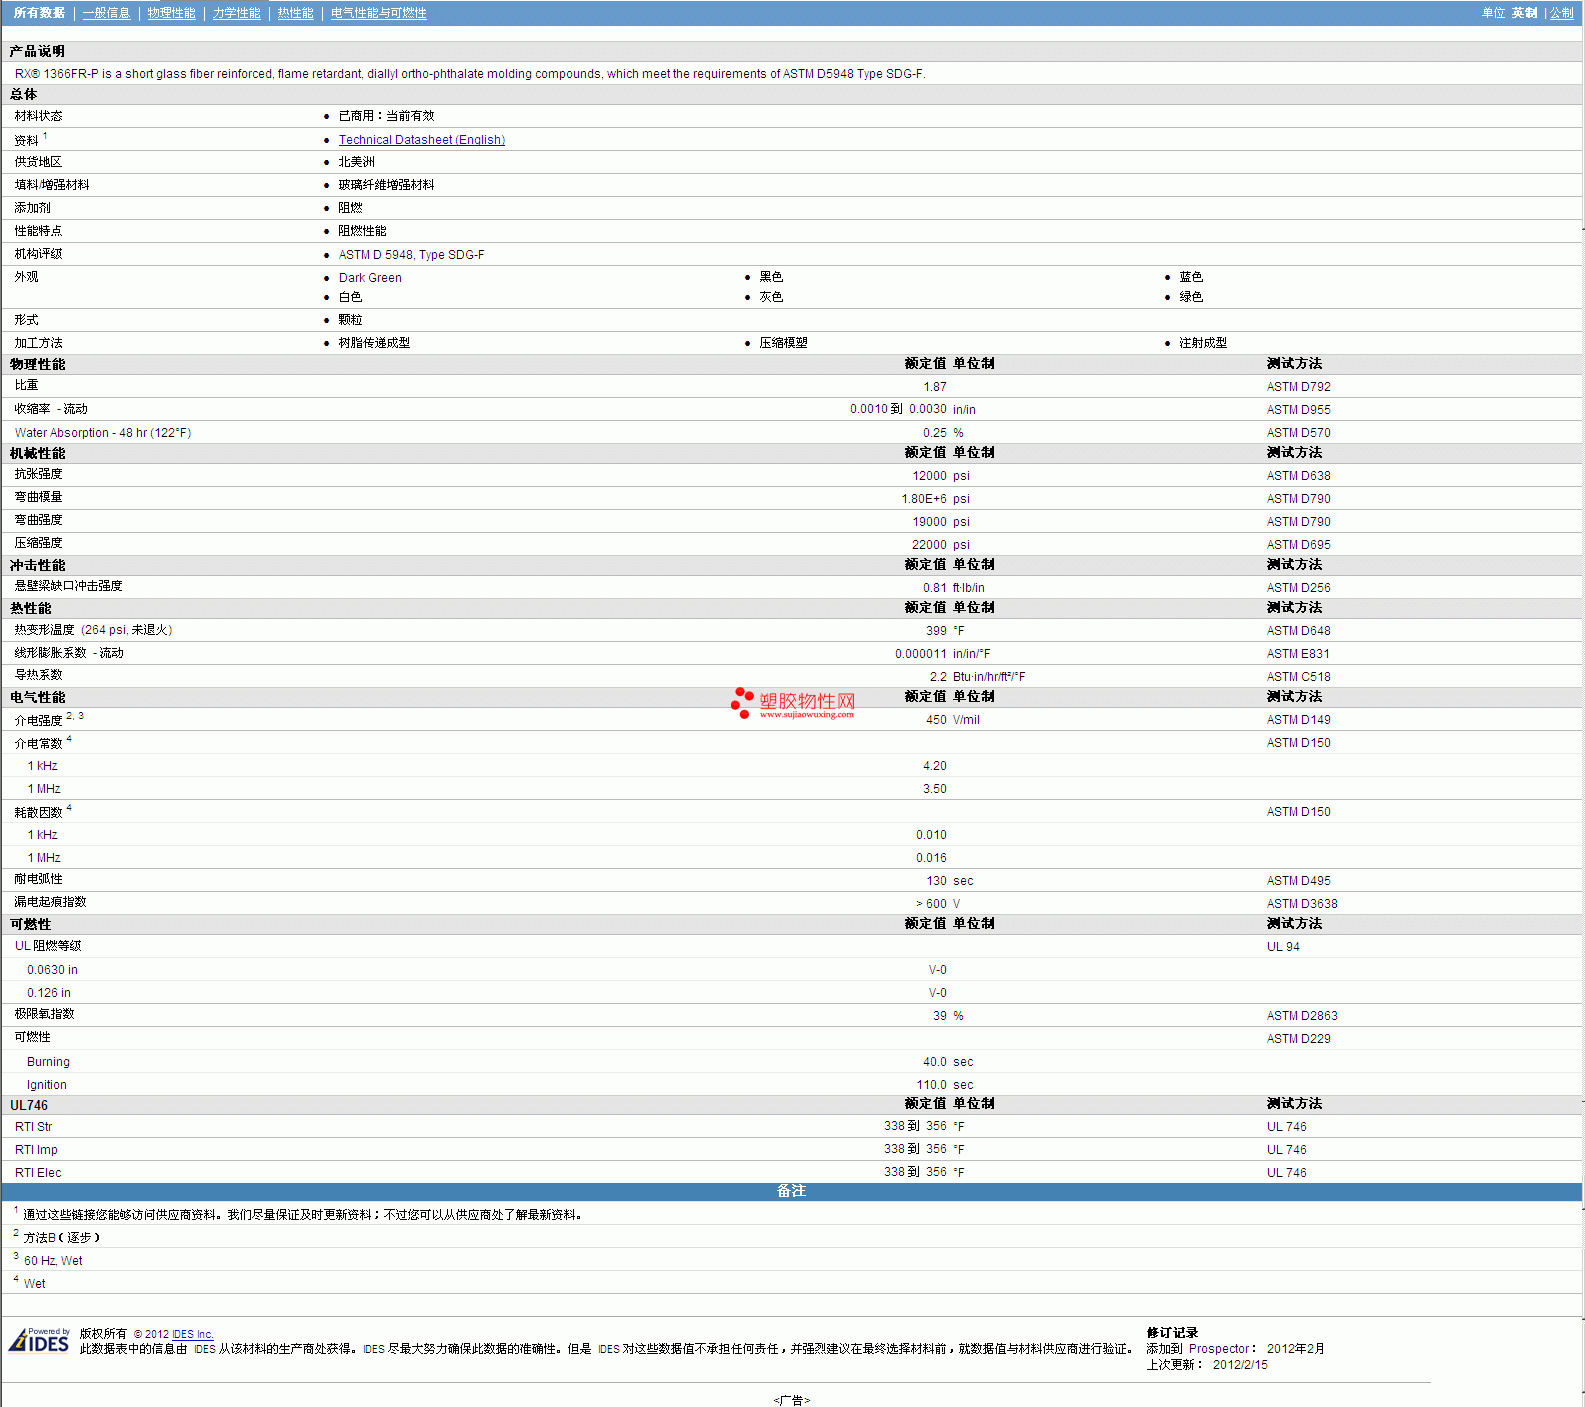Screen dimensions: 1585x1407
Task: Click Prospector in the 修订记录 section
Action: [1218, 1349]
